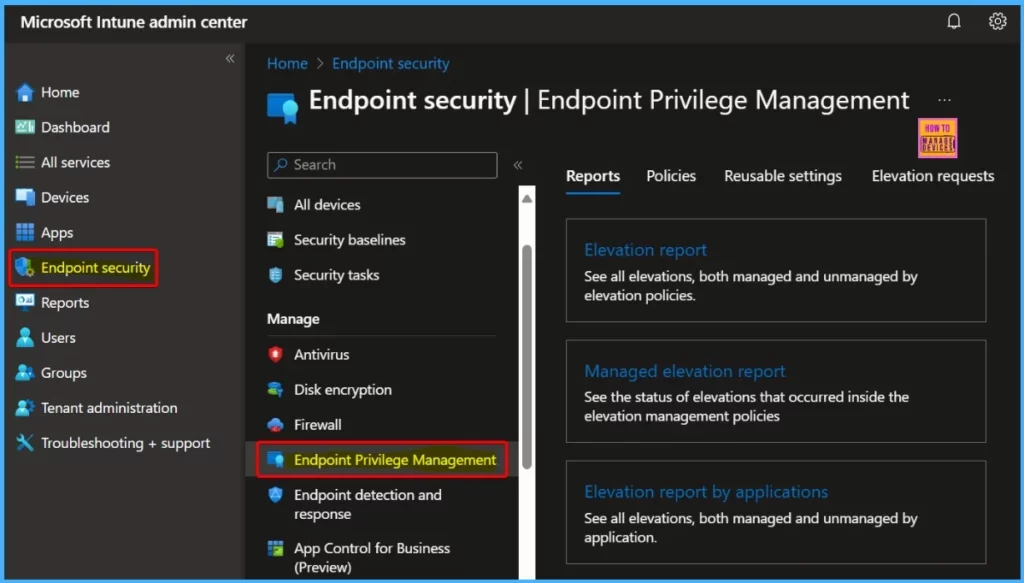The height and width of the screenshot is (583, 1024).
Task: Click Groups people icon in sidebar
Action: click(25, 373)
